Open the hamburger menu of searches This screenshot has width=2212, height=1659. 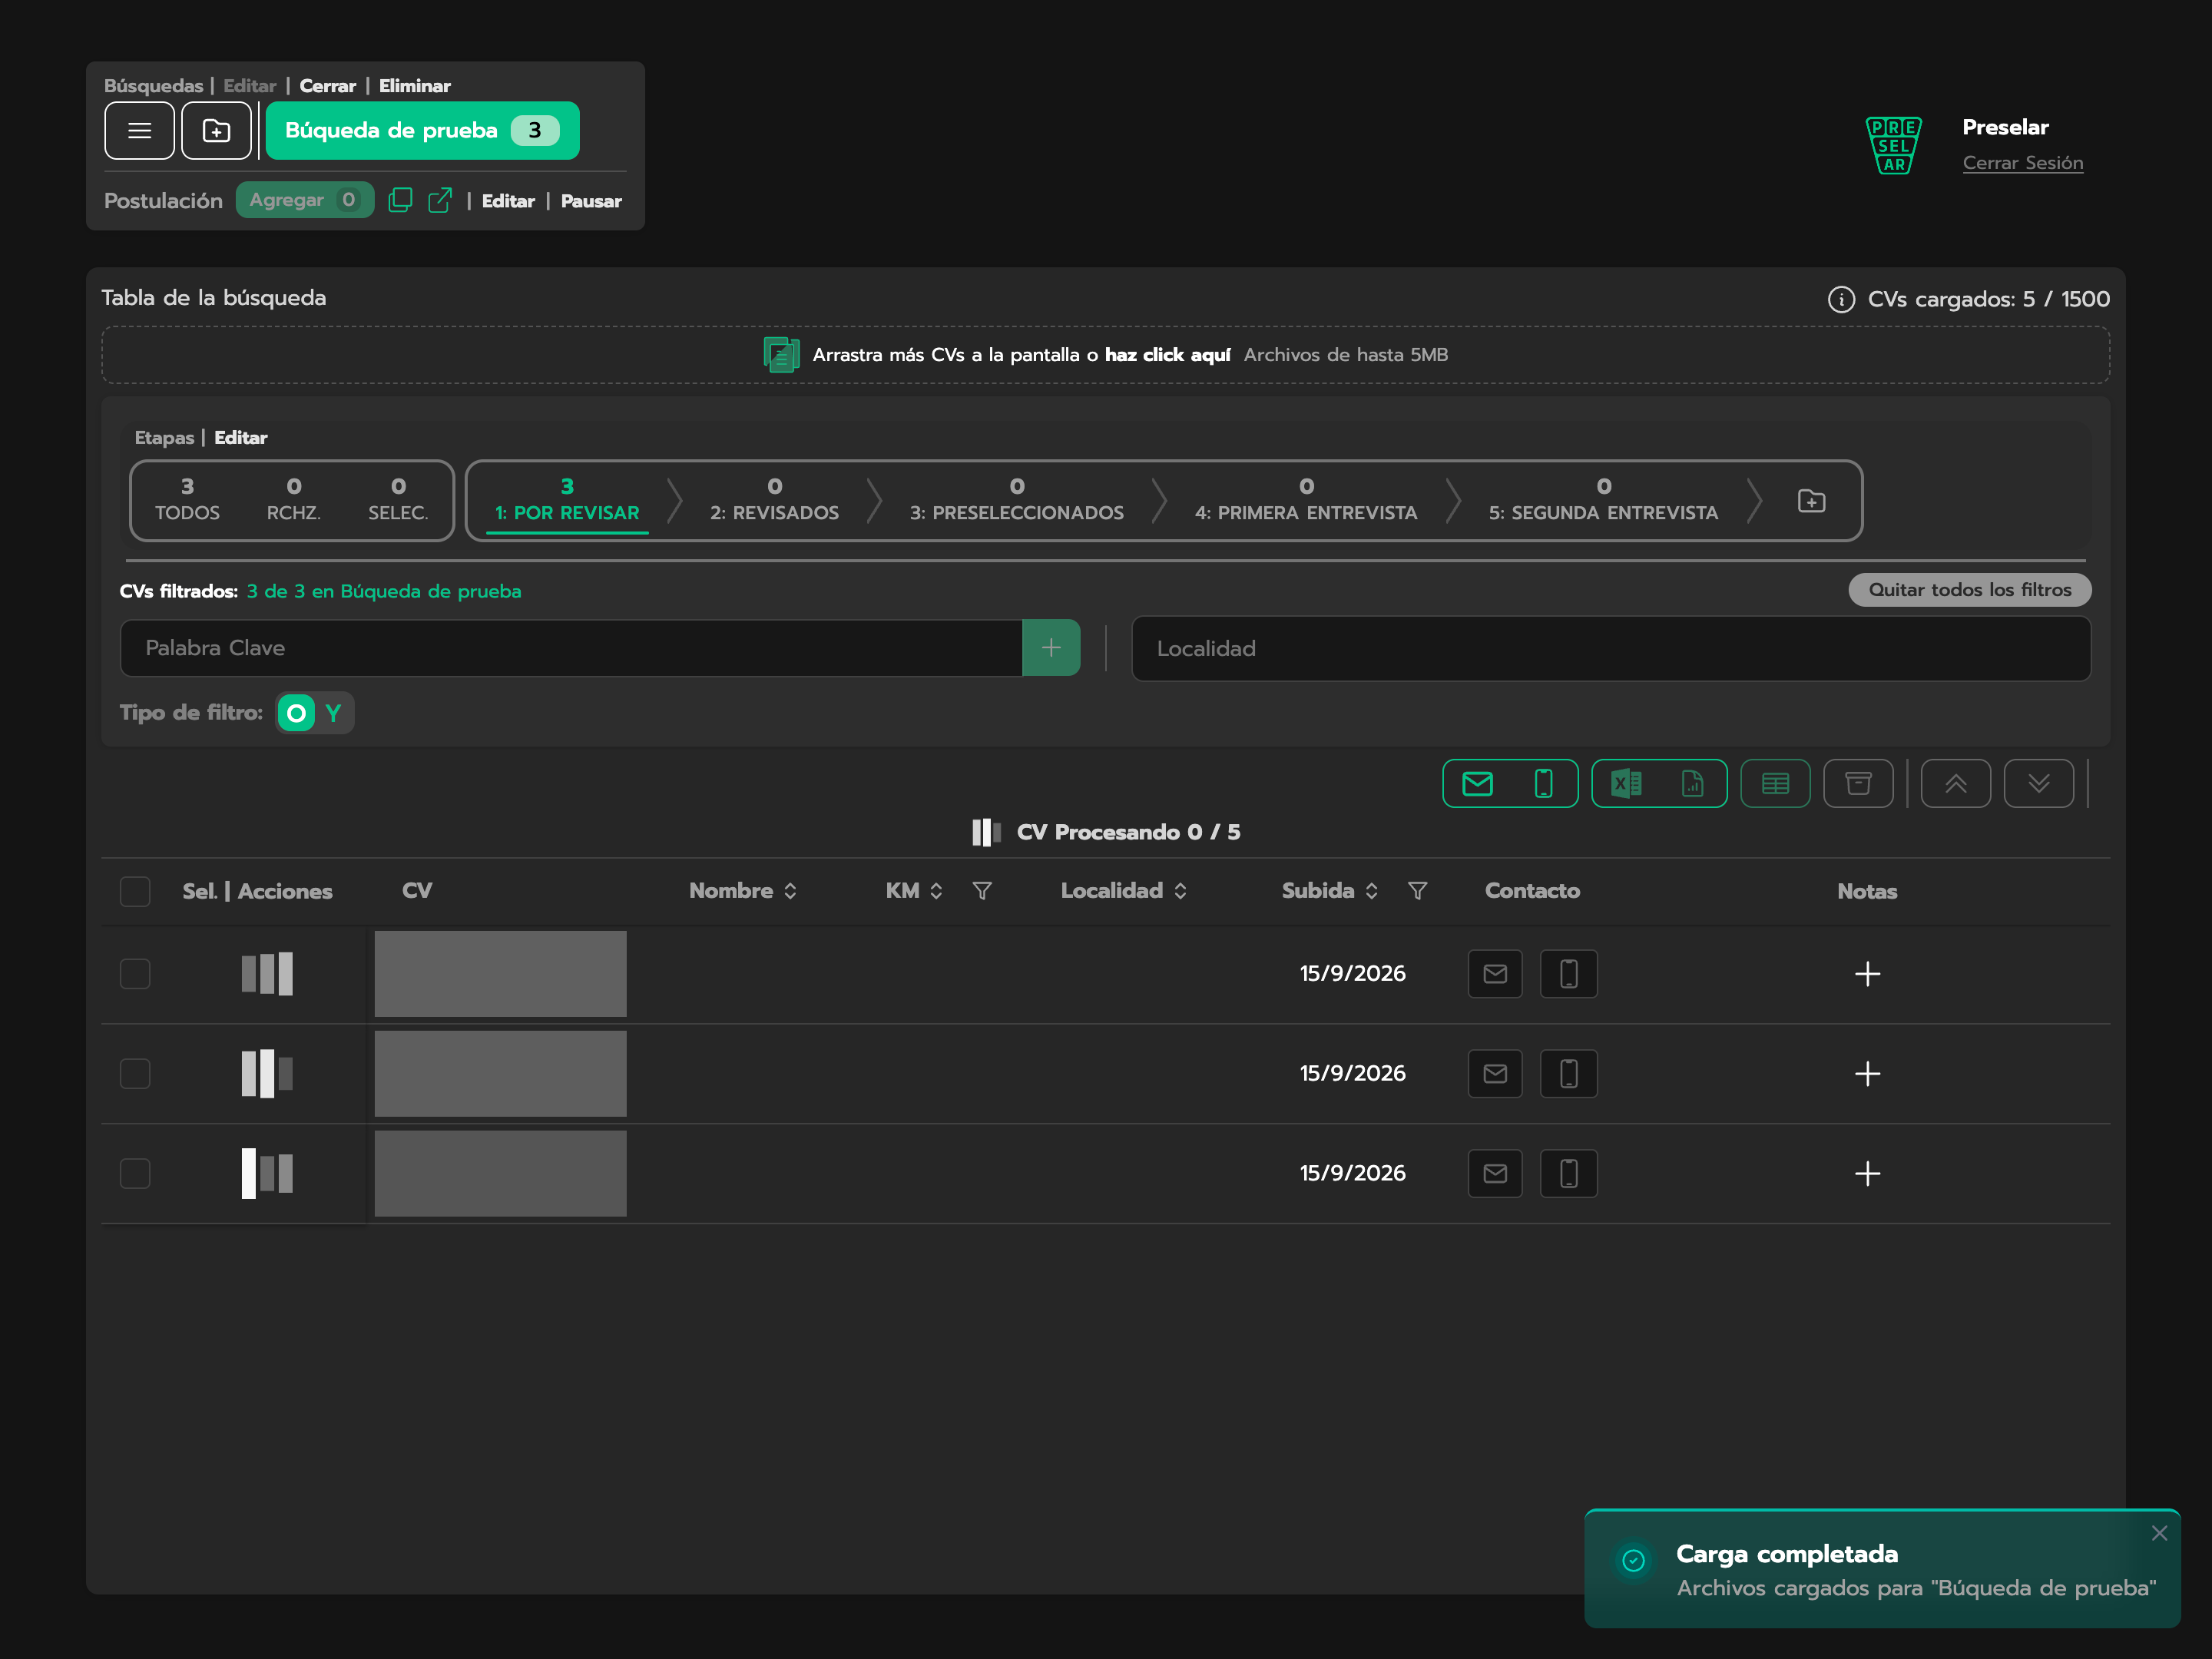point(139,130)
